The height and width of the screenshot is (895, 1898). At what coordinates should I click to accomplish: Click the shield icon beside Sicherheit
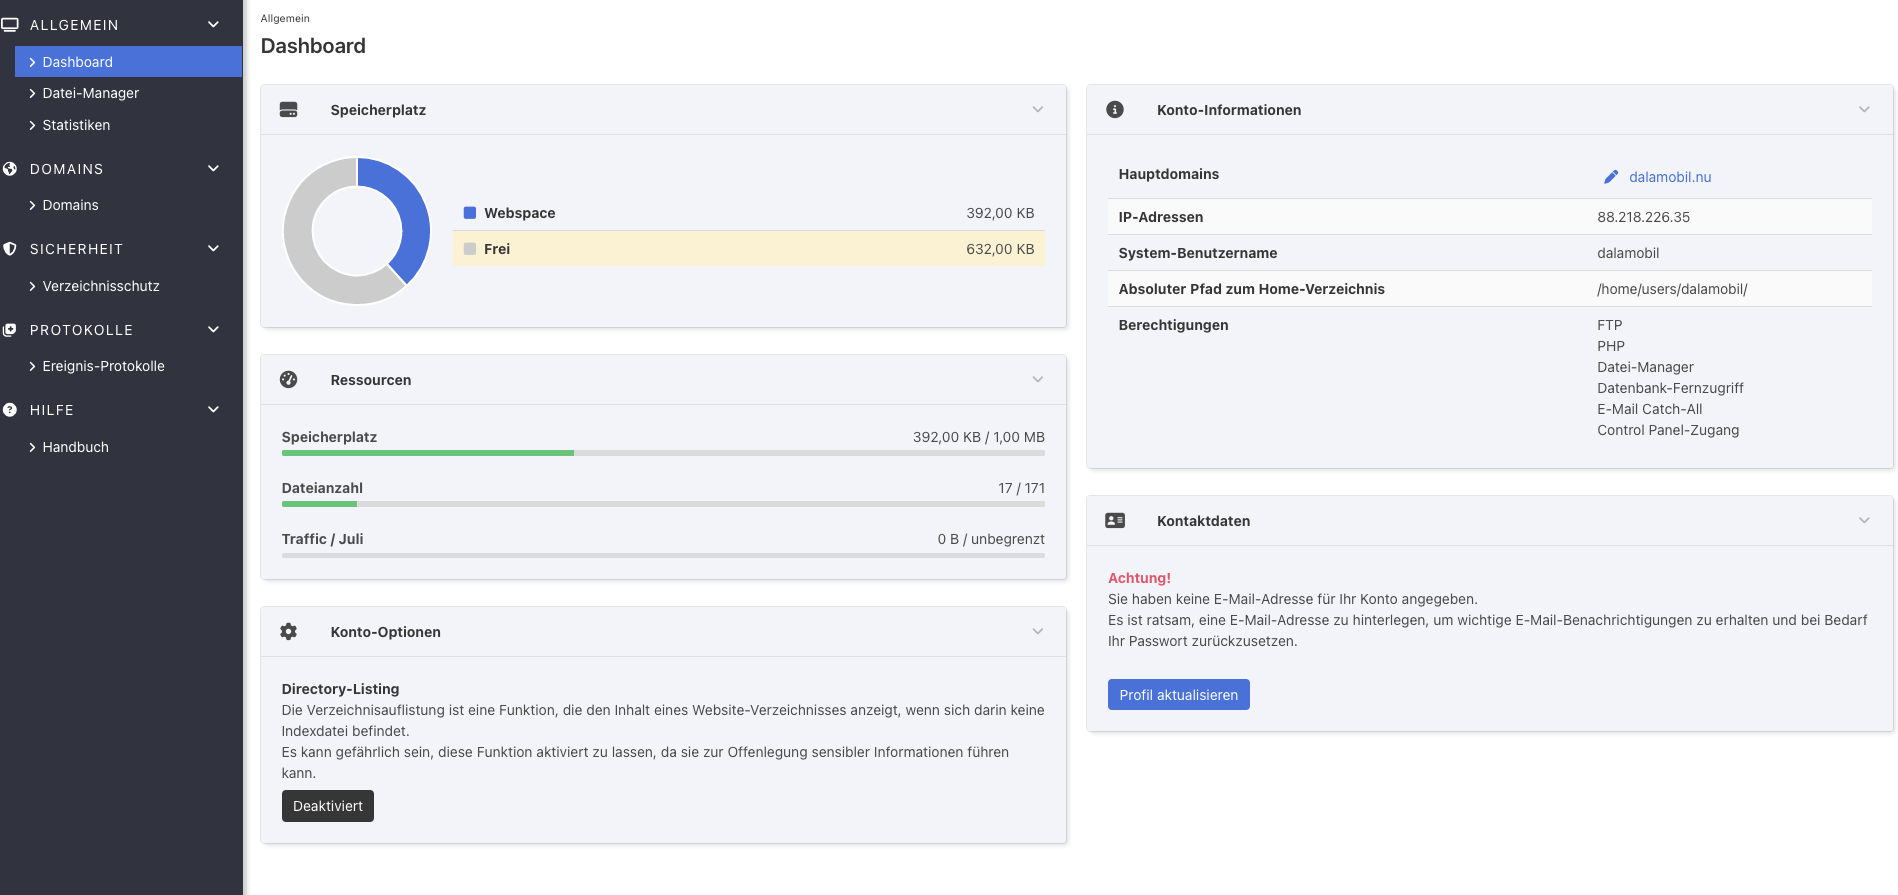point(10,249)
